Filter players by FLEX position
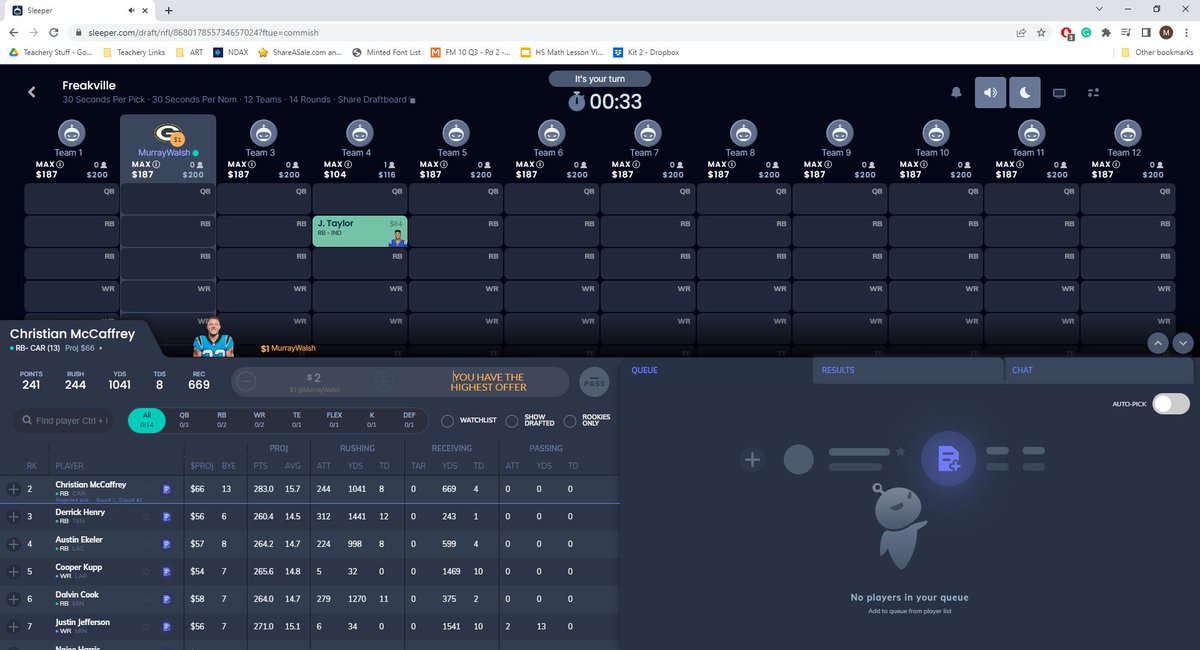The height and width of the screenshot is (650, 1200). [334, 420]
